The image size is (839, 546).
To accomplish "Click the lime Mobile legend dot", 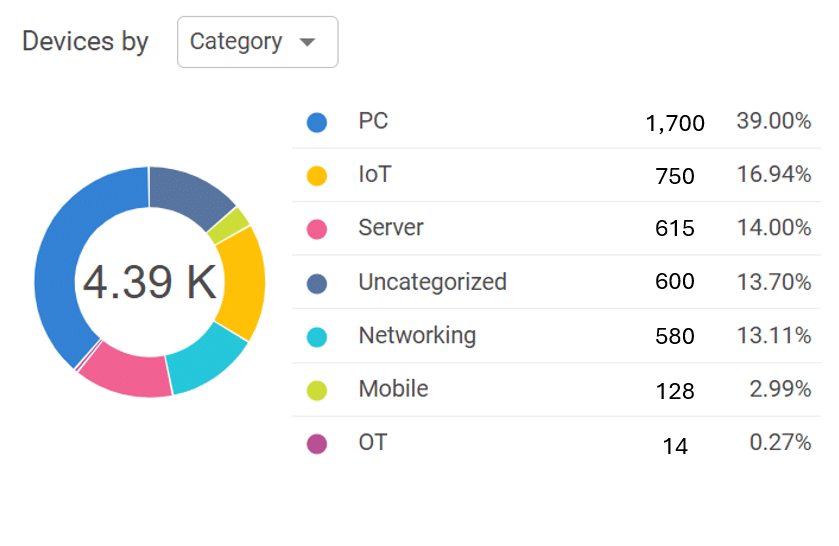I will pos(317,390).
